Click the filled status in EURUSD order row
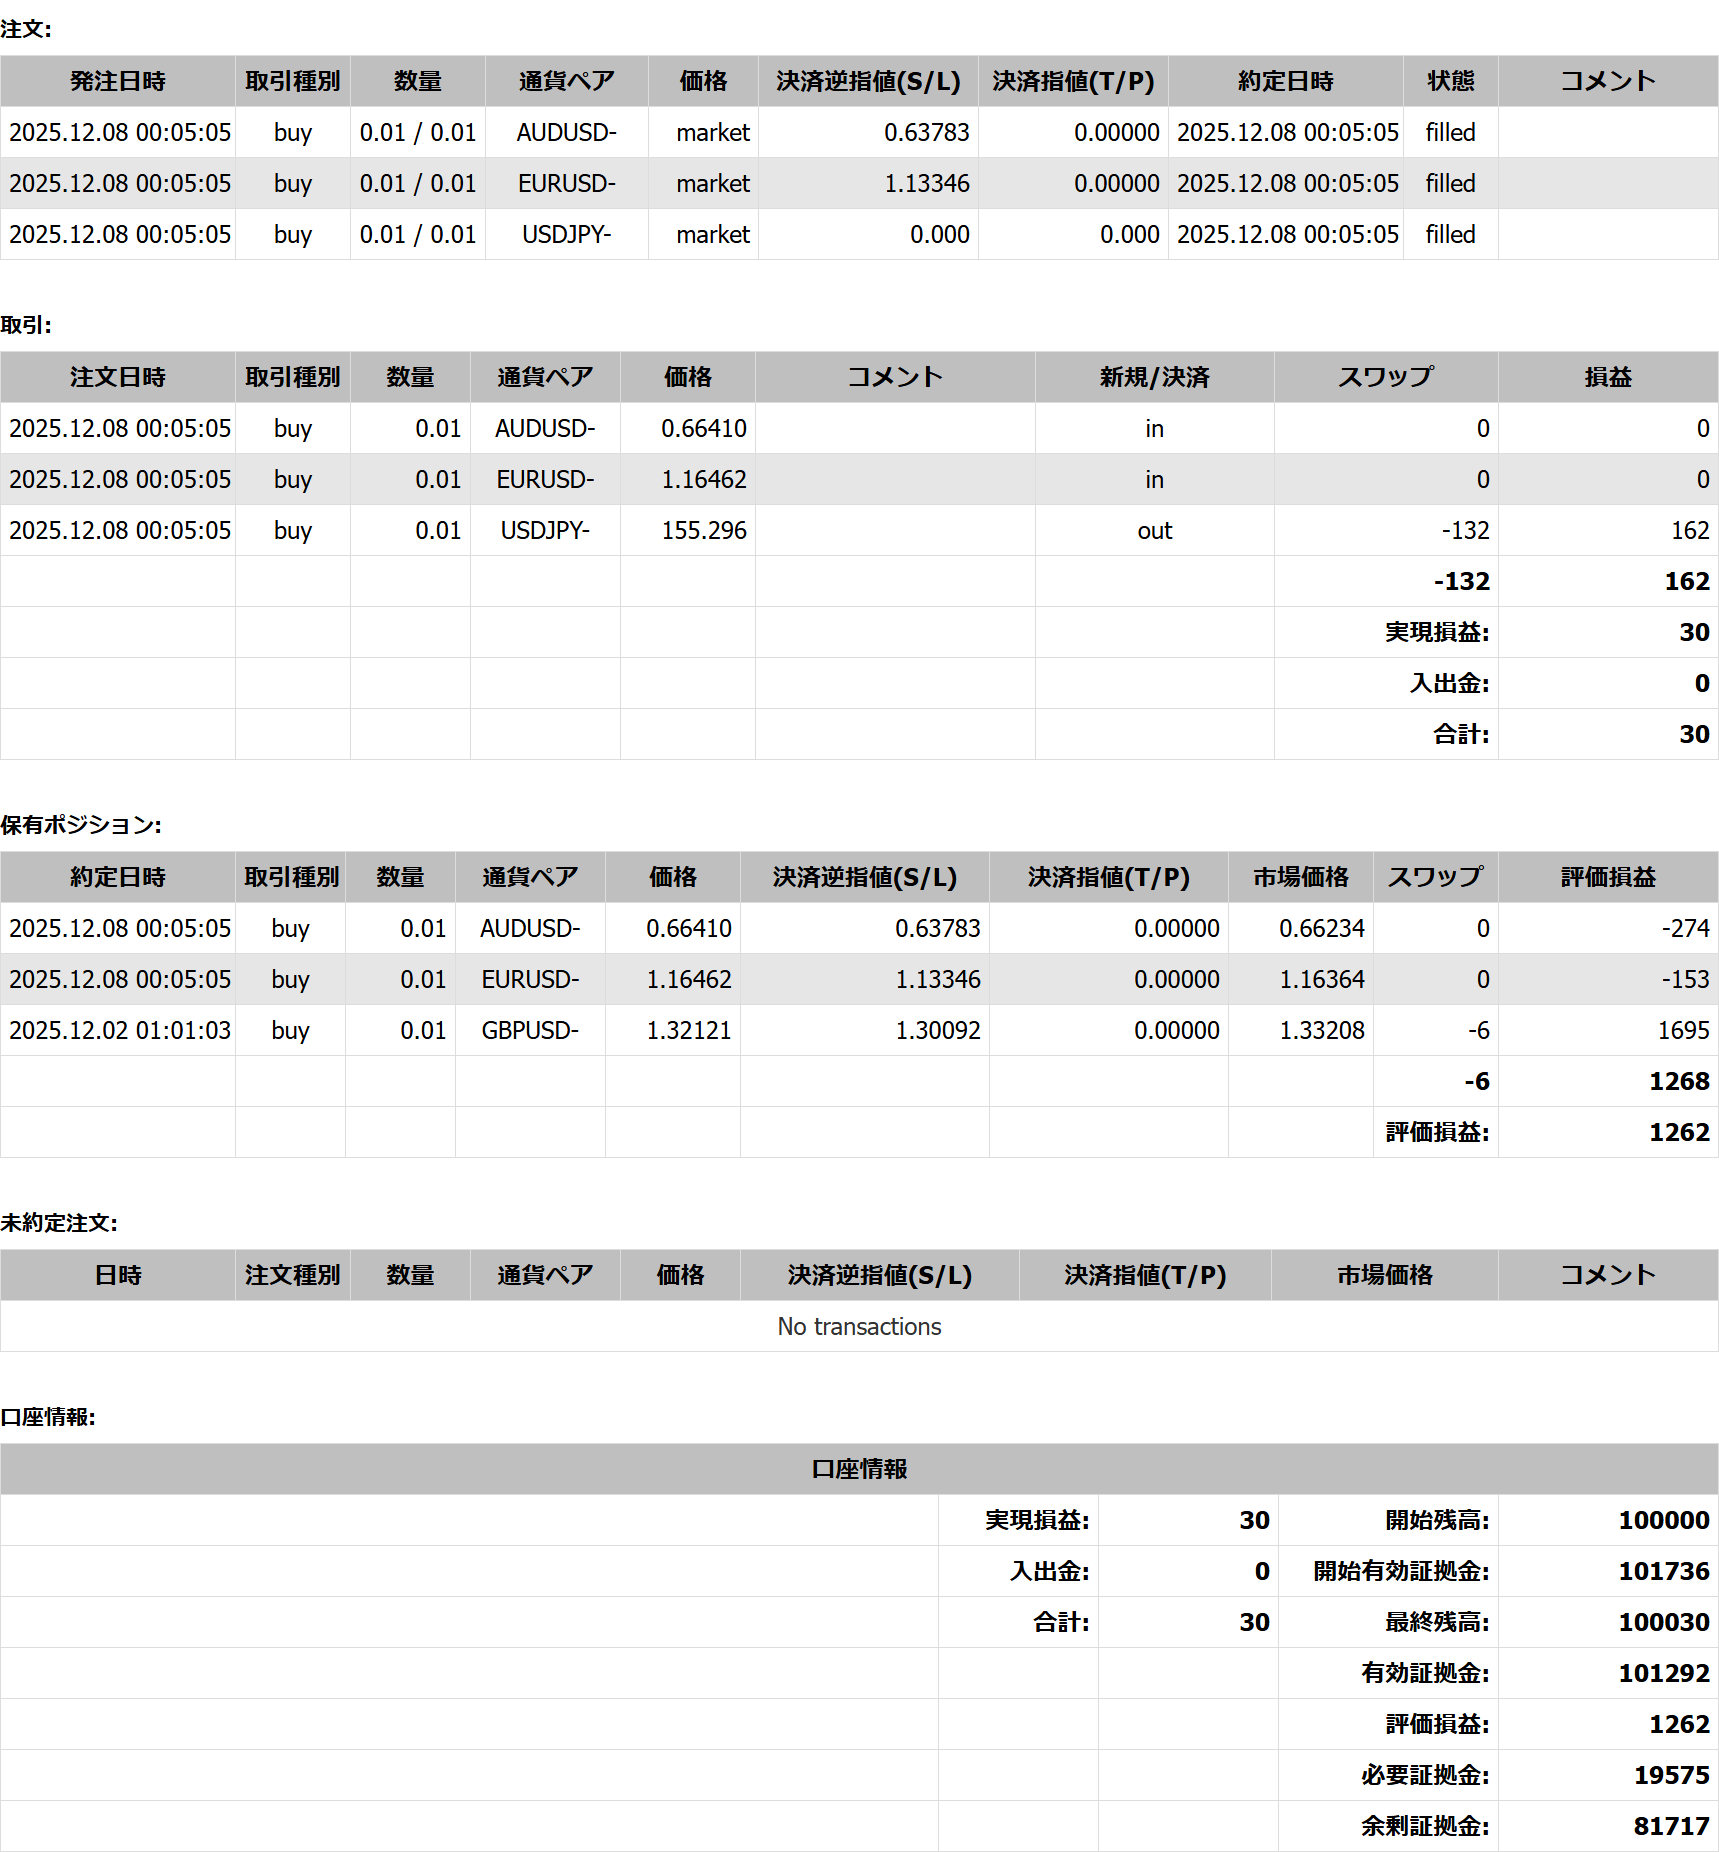This screenshot has width=1719, height=1852. [x=1450, y=183]
